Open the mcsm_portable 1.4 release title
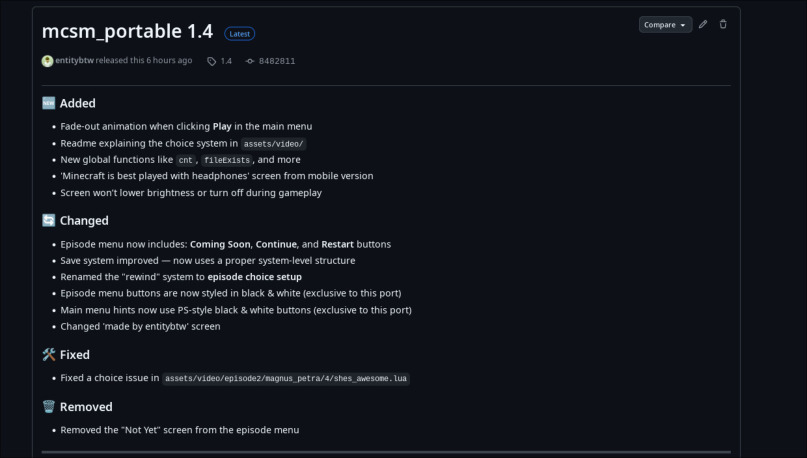This screenshot has width=807, height=458. click(x=127, y=31)
